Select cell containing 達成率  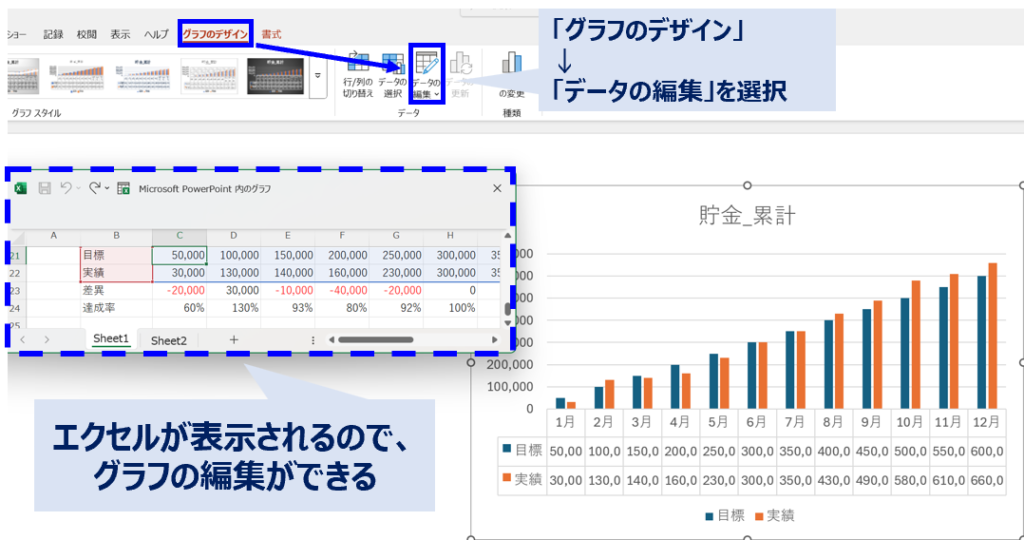116,308
